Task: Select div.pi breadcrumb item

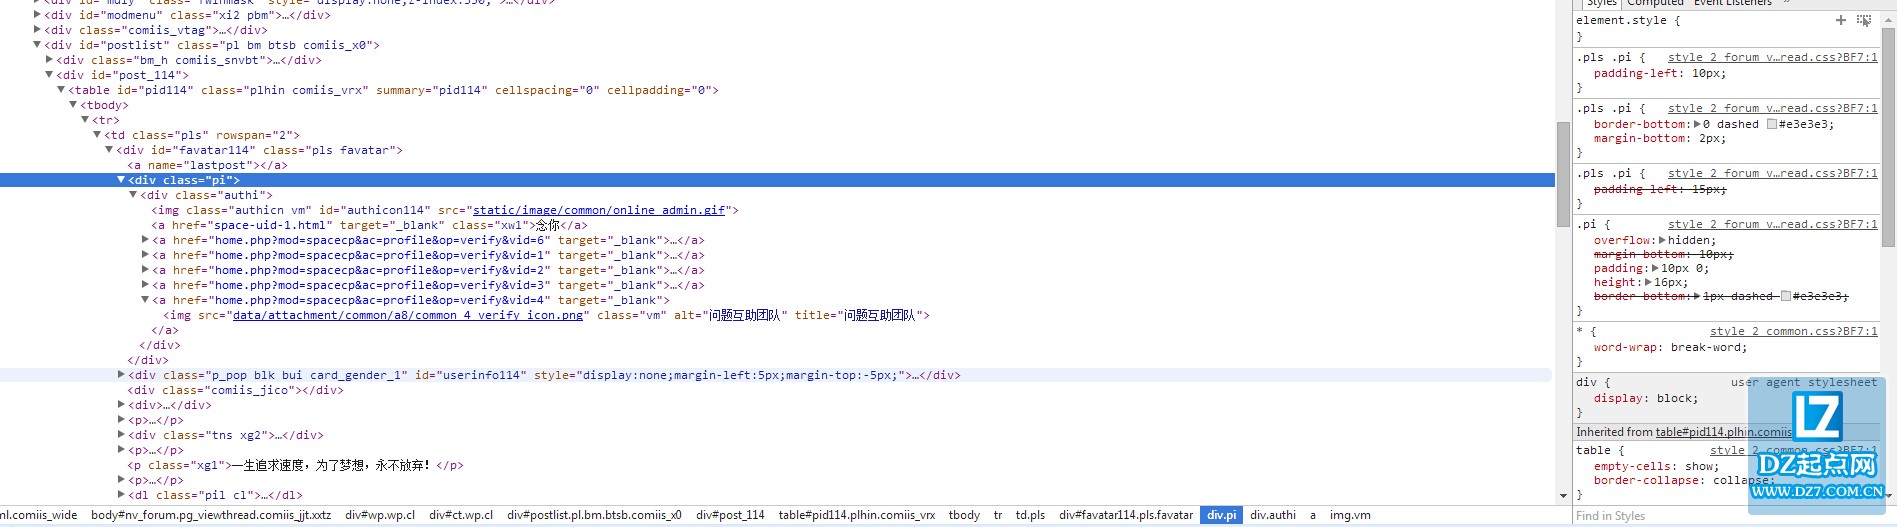Action: [x=1221, y=515]
